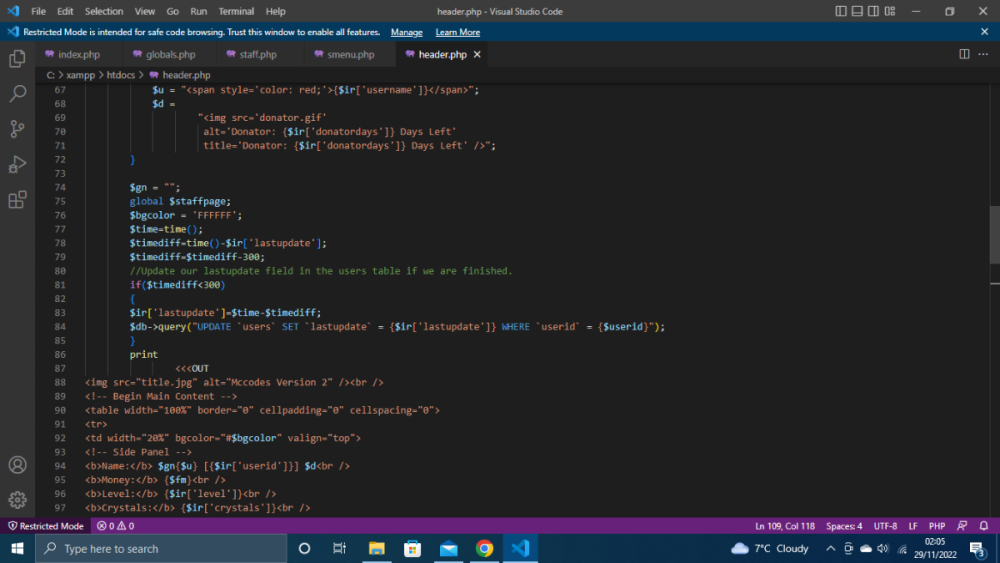Open the PHP language mode selector

(937, 526)
